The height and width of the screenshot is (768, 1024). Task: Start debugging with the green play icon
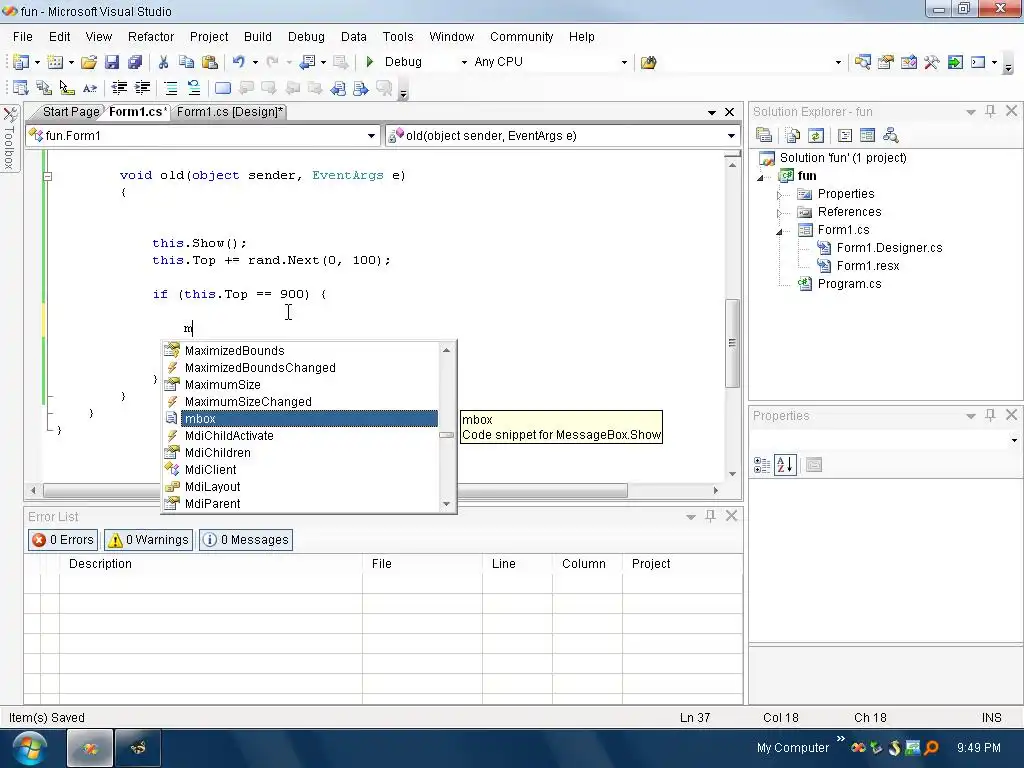click(x=370, y=62)
